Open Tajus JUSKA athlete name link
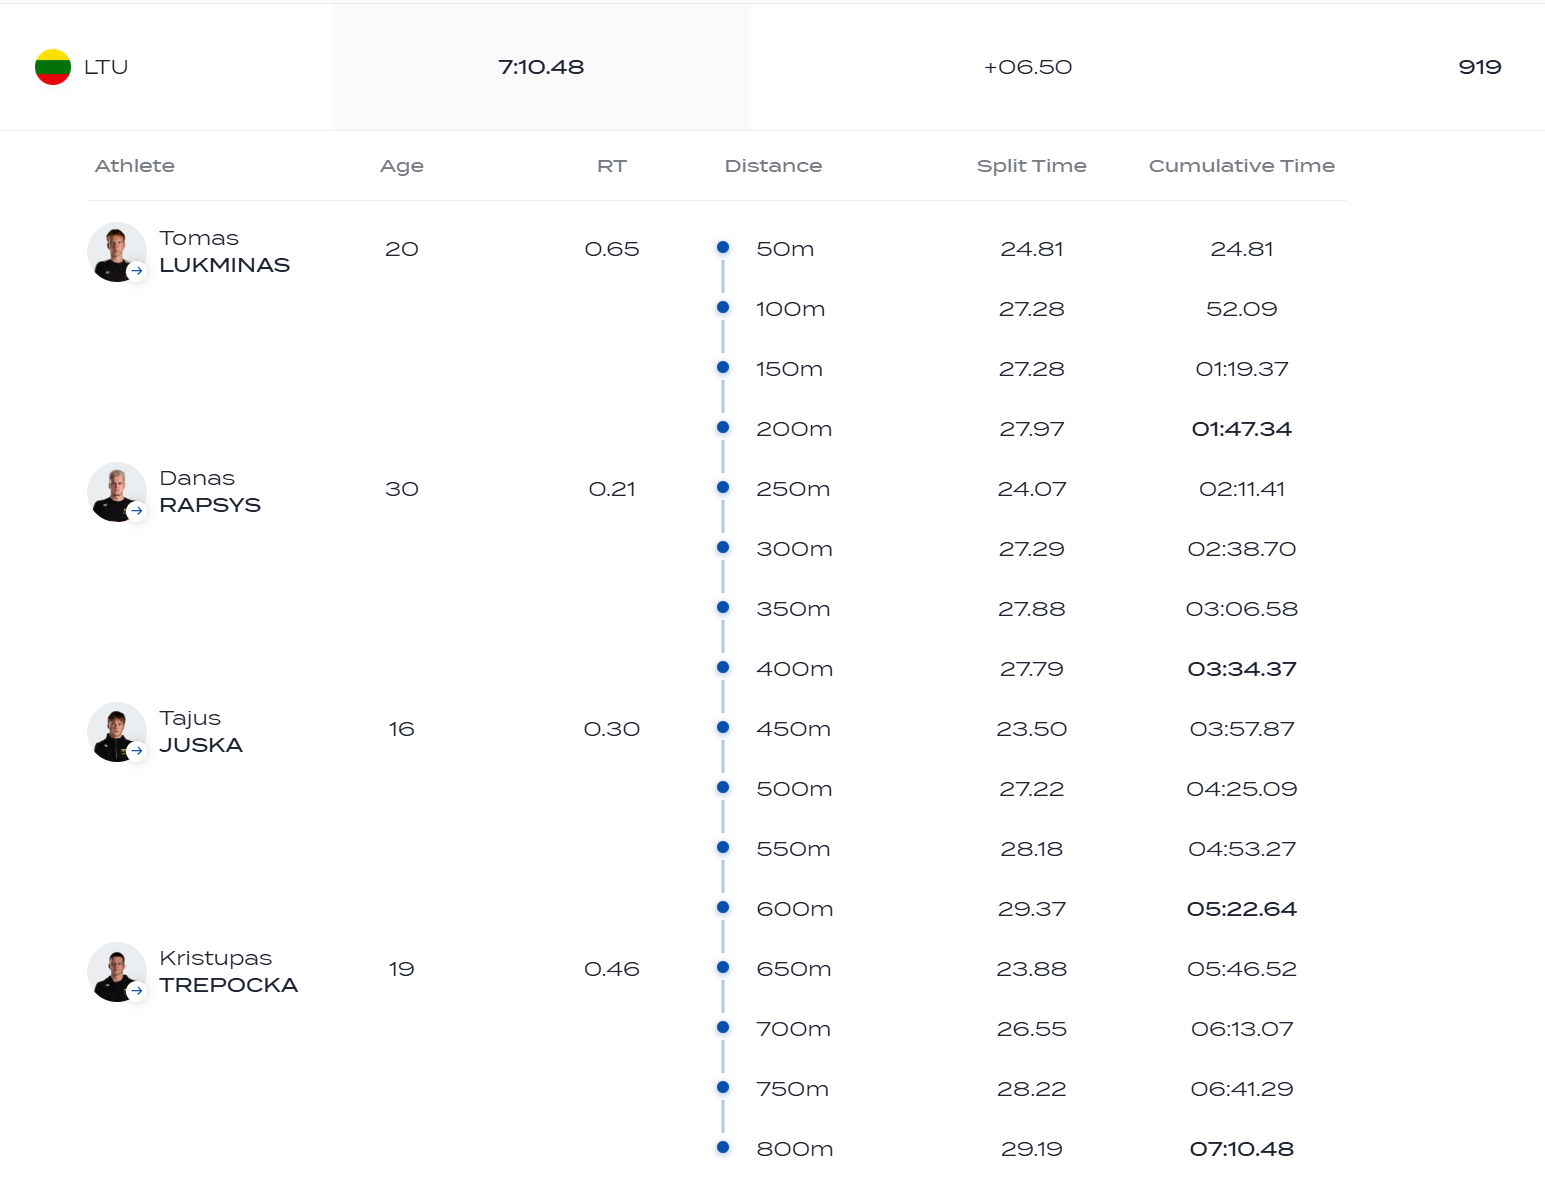Viewport: 1545px width, 1185px height. click(201, 731)
